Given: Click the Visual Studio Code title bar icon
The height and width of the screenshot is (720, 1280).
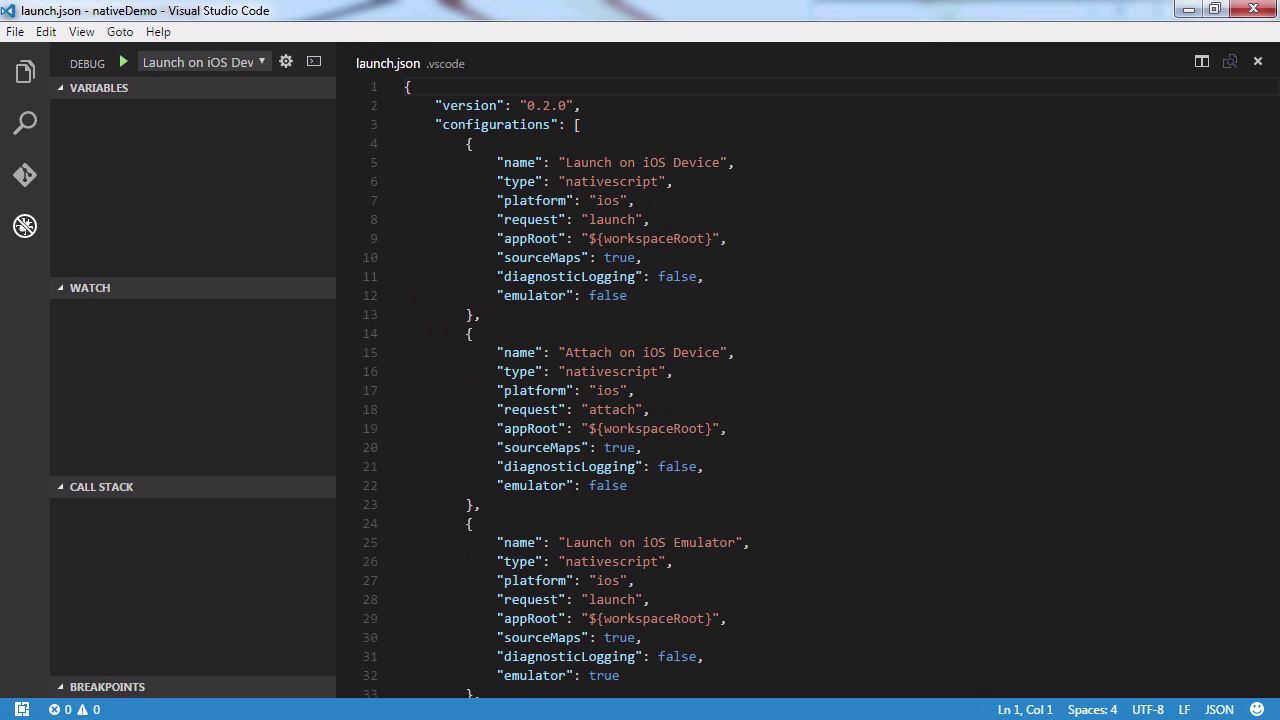Looking at the screenshot, I should (8, 10).
